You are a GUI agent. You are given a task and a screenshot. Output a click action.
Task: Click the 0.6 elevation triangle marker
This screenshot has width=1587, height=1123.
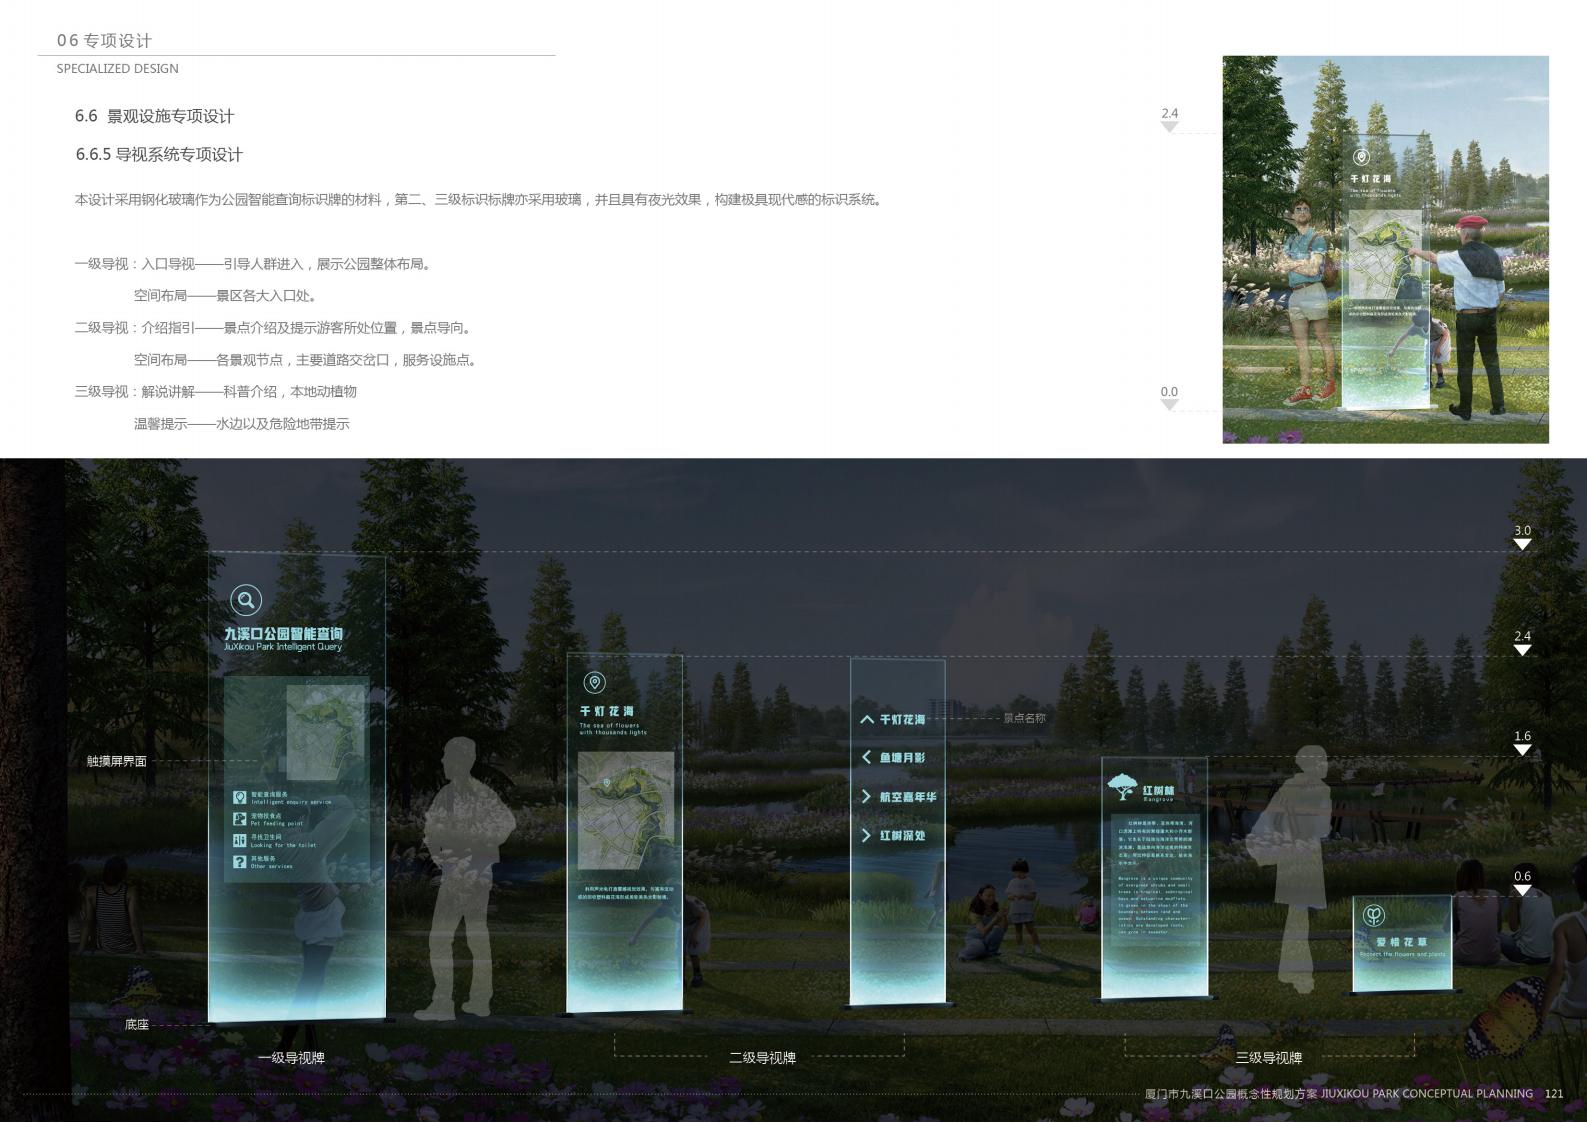coord(1522,890)
